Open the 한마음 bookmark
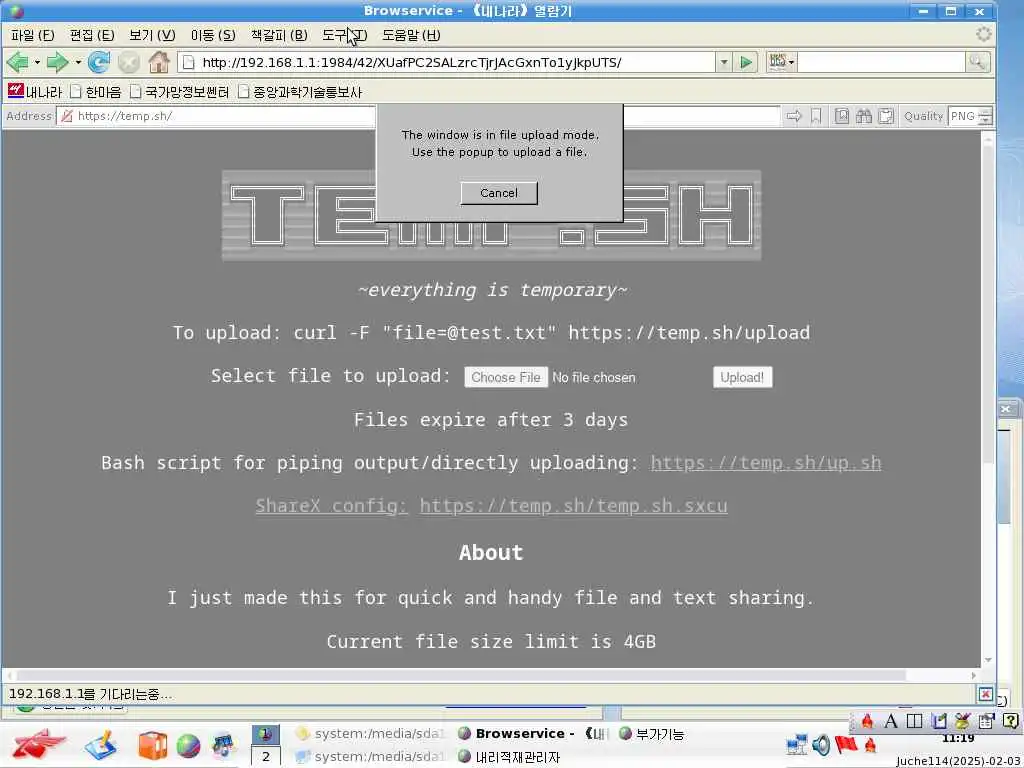1024x768 pixels. coord(95,91)
